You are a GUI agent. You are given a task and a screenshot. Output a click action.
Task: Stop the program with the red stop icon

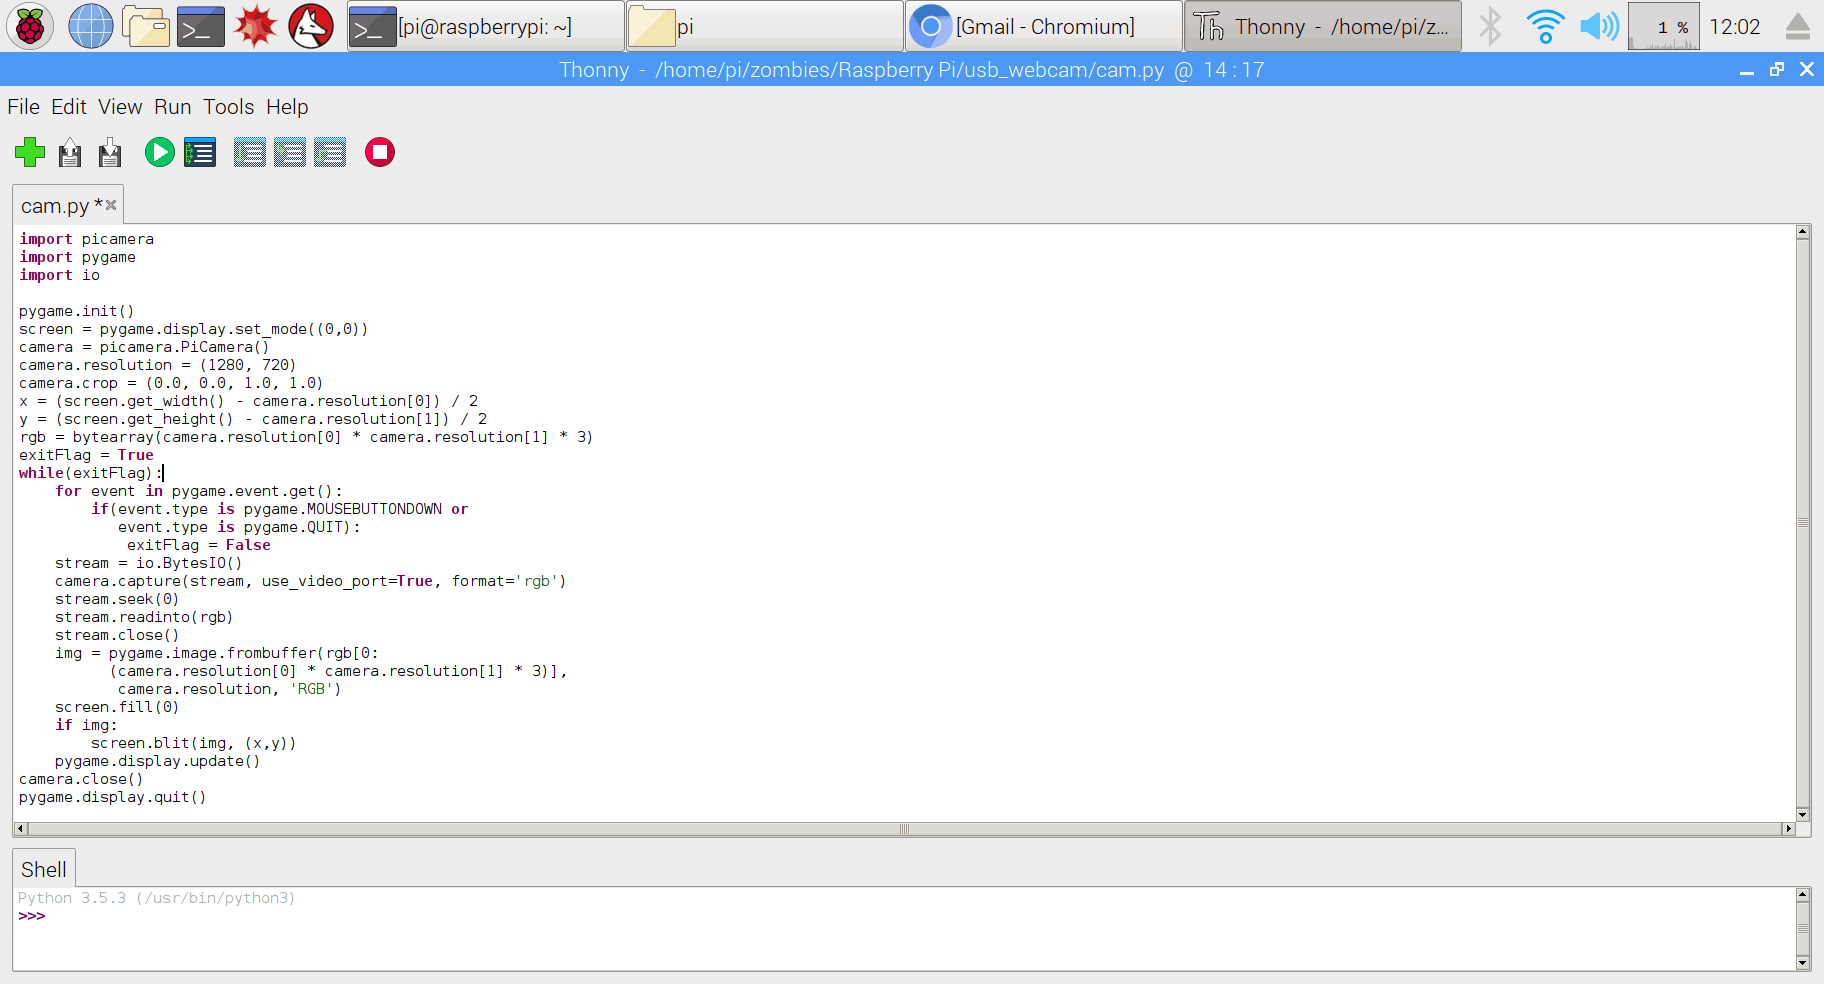pyautogui.click(x=380, y=152)
